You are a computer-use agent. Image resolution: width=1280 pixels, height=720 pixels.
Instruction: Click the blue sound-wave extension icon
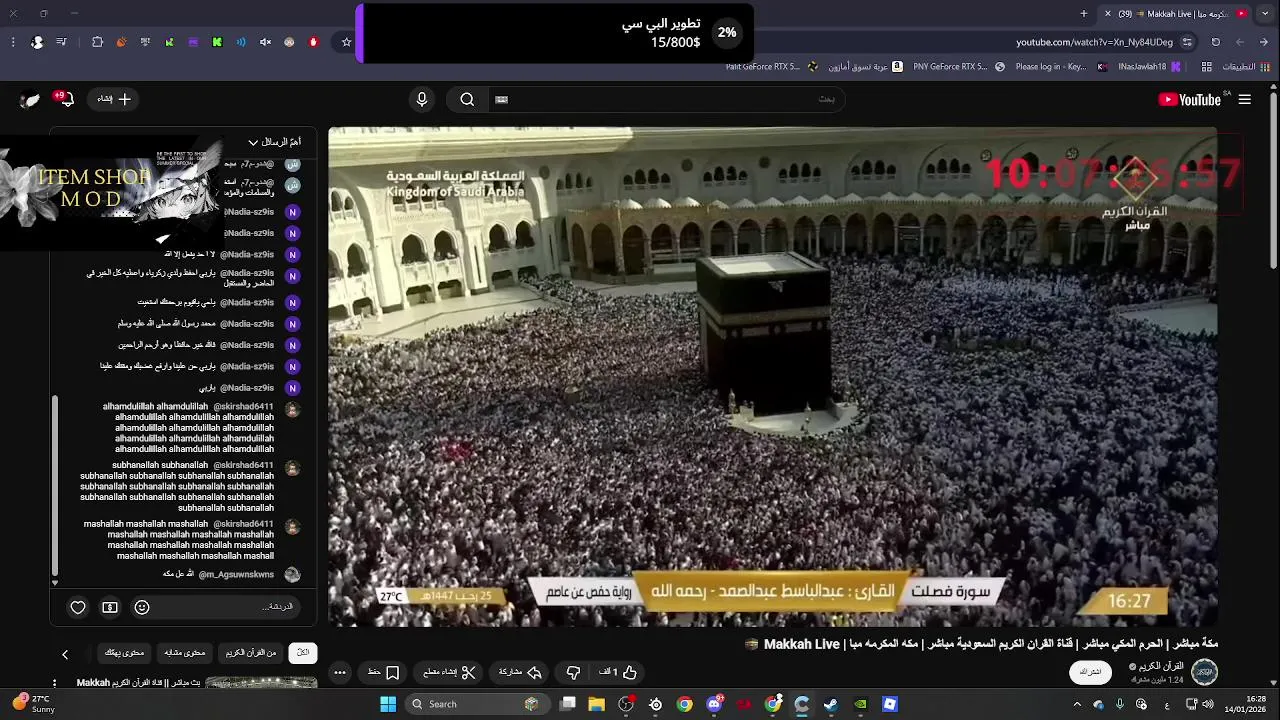(241, 42)
